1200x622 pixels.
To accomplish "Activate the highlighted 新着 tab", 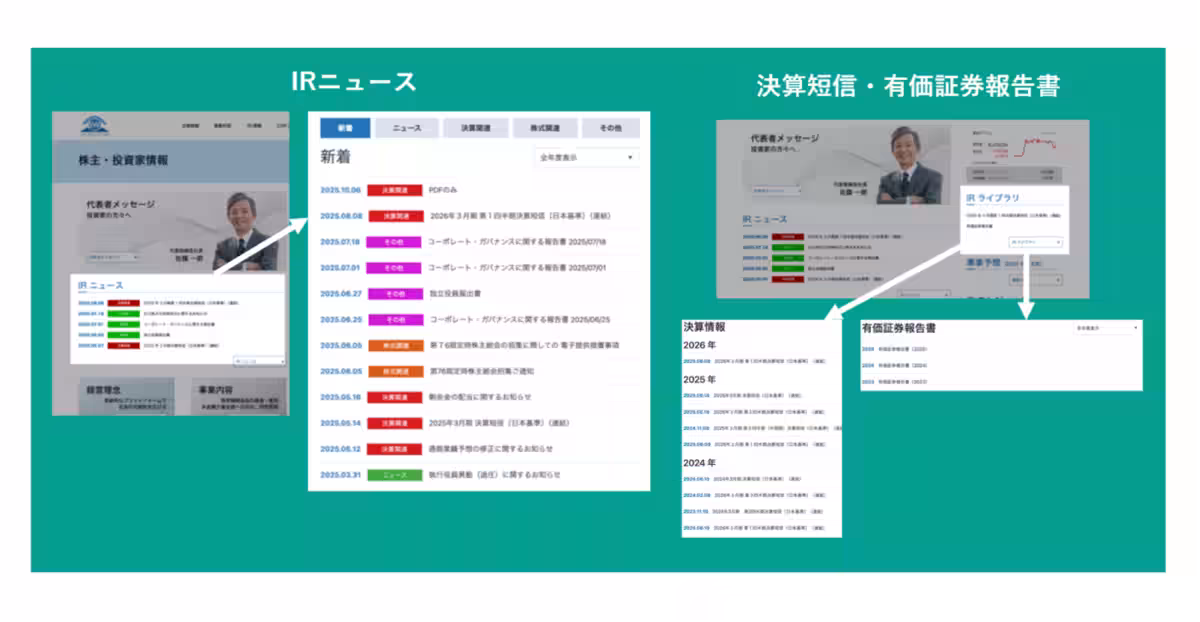I will 345,127.
